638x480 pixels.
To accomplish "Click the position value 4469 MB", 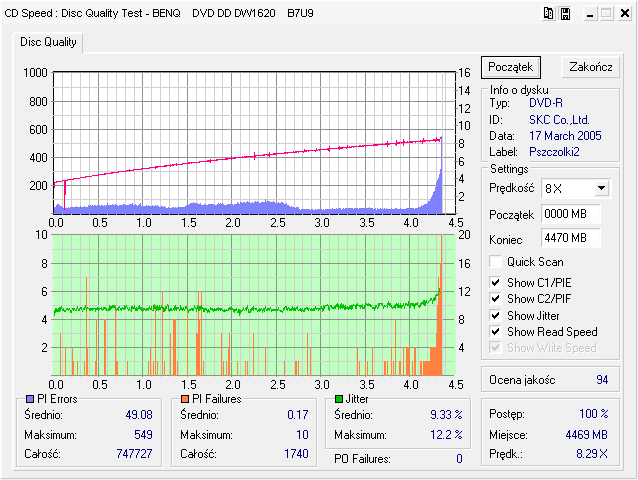I will coord(586,435).
